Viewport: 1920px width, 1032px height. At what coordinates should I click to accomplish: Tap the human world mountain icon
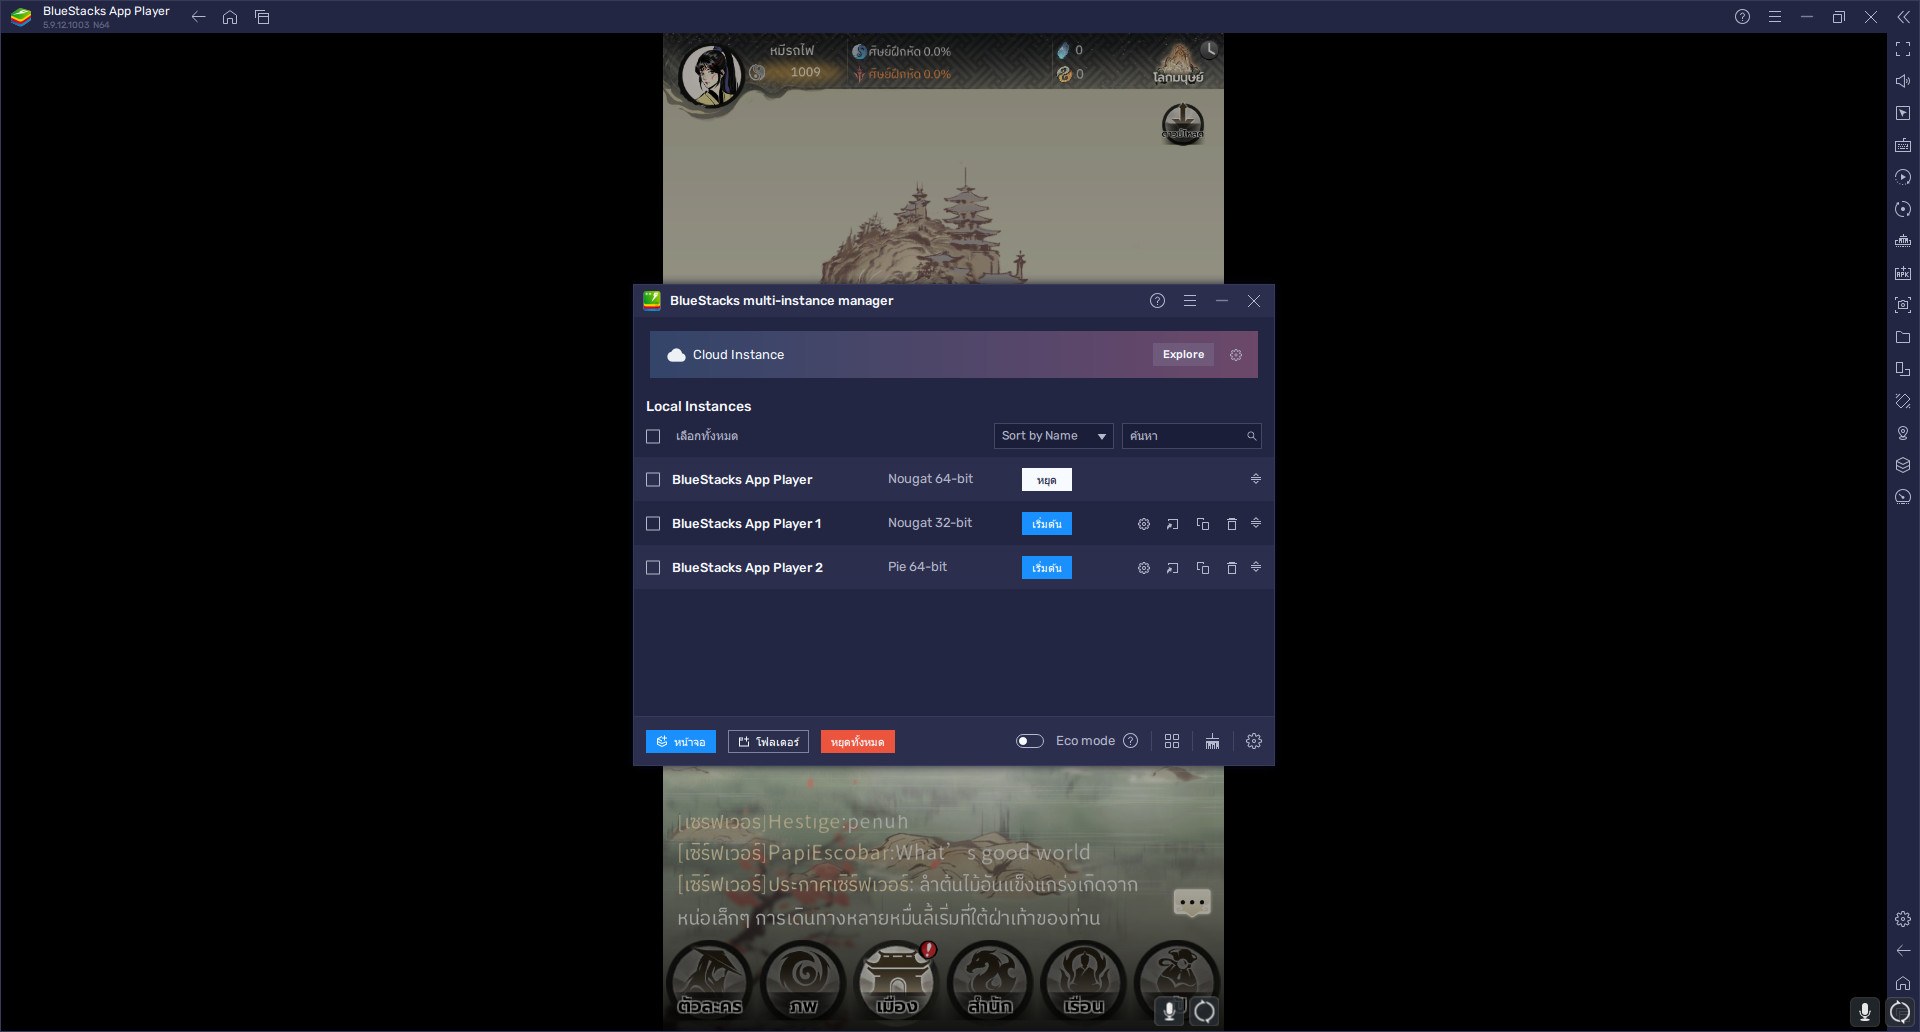coord(1178,62)
